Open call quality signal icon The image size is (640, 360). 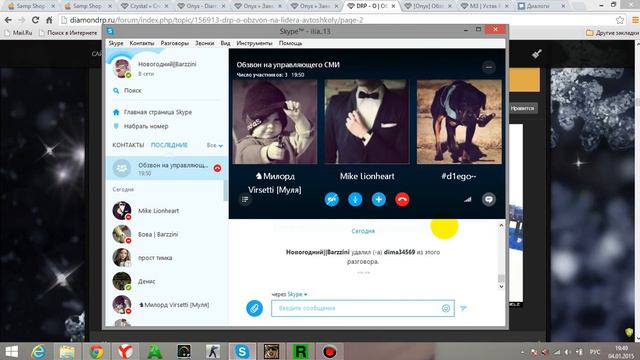[468, 199]
